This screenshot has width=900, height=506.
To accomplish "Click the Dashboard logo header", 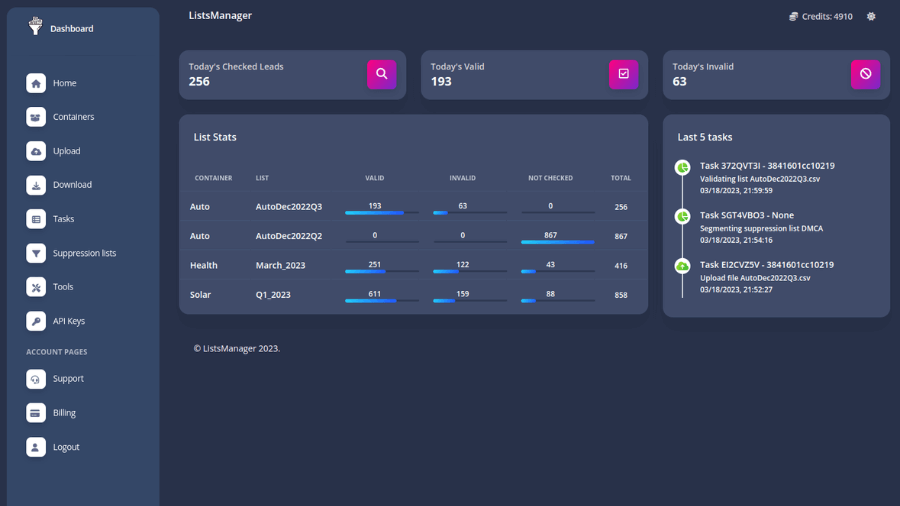I will tap(62, 28).
